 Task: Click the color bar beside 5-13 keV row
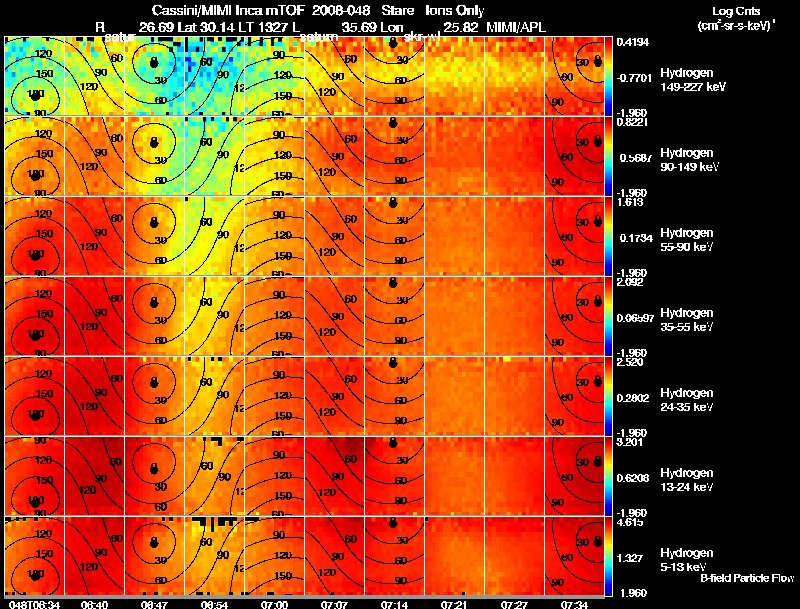608,556
